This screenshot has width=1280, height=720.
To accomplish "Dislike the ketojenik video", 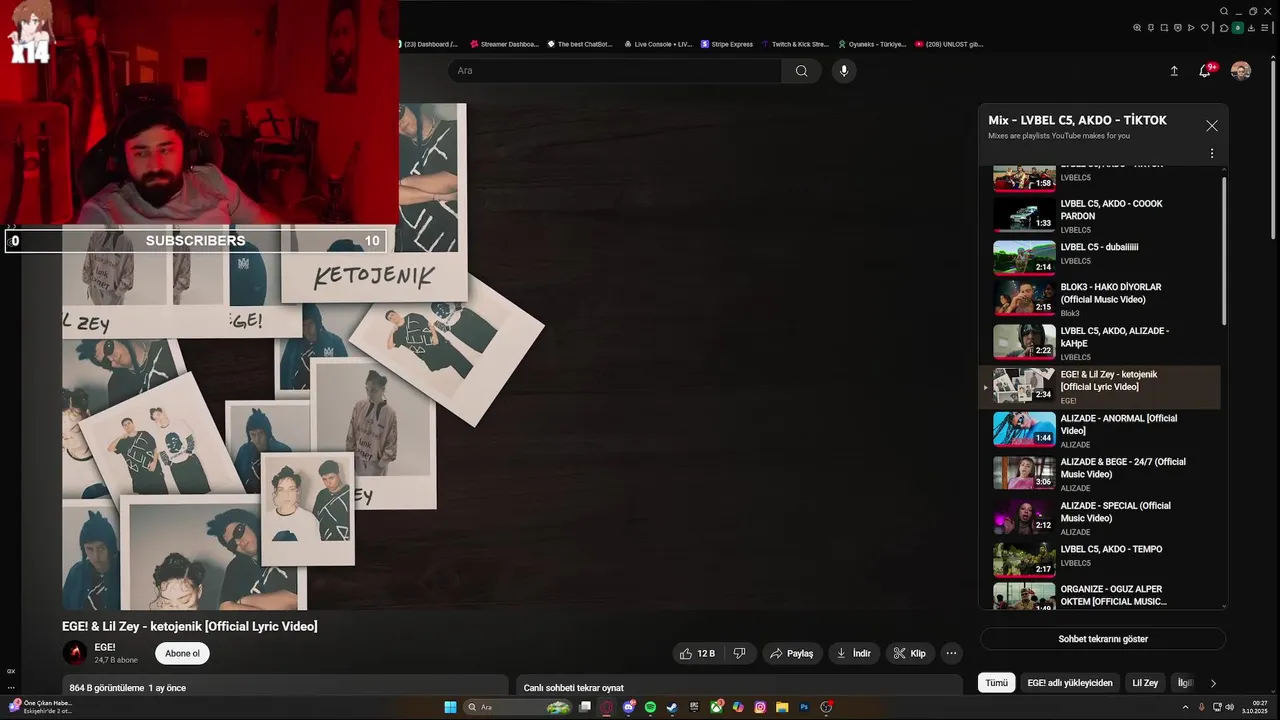I will pos(740,653).
